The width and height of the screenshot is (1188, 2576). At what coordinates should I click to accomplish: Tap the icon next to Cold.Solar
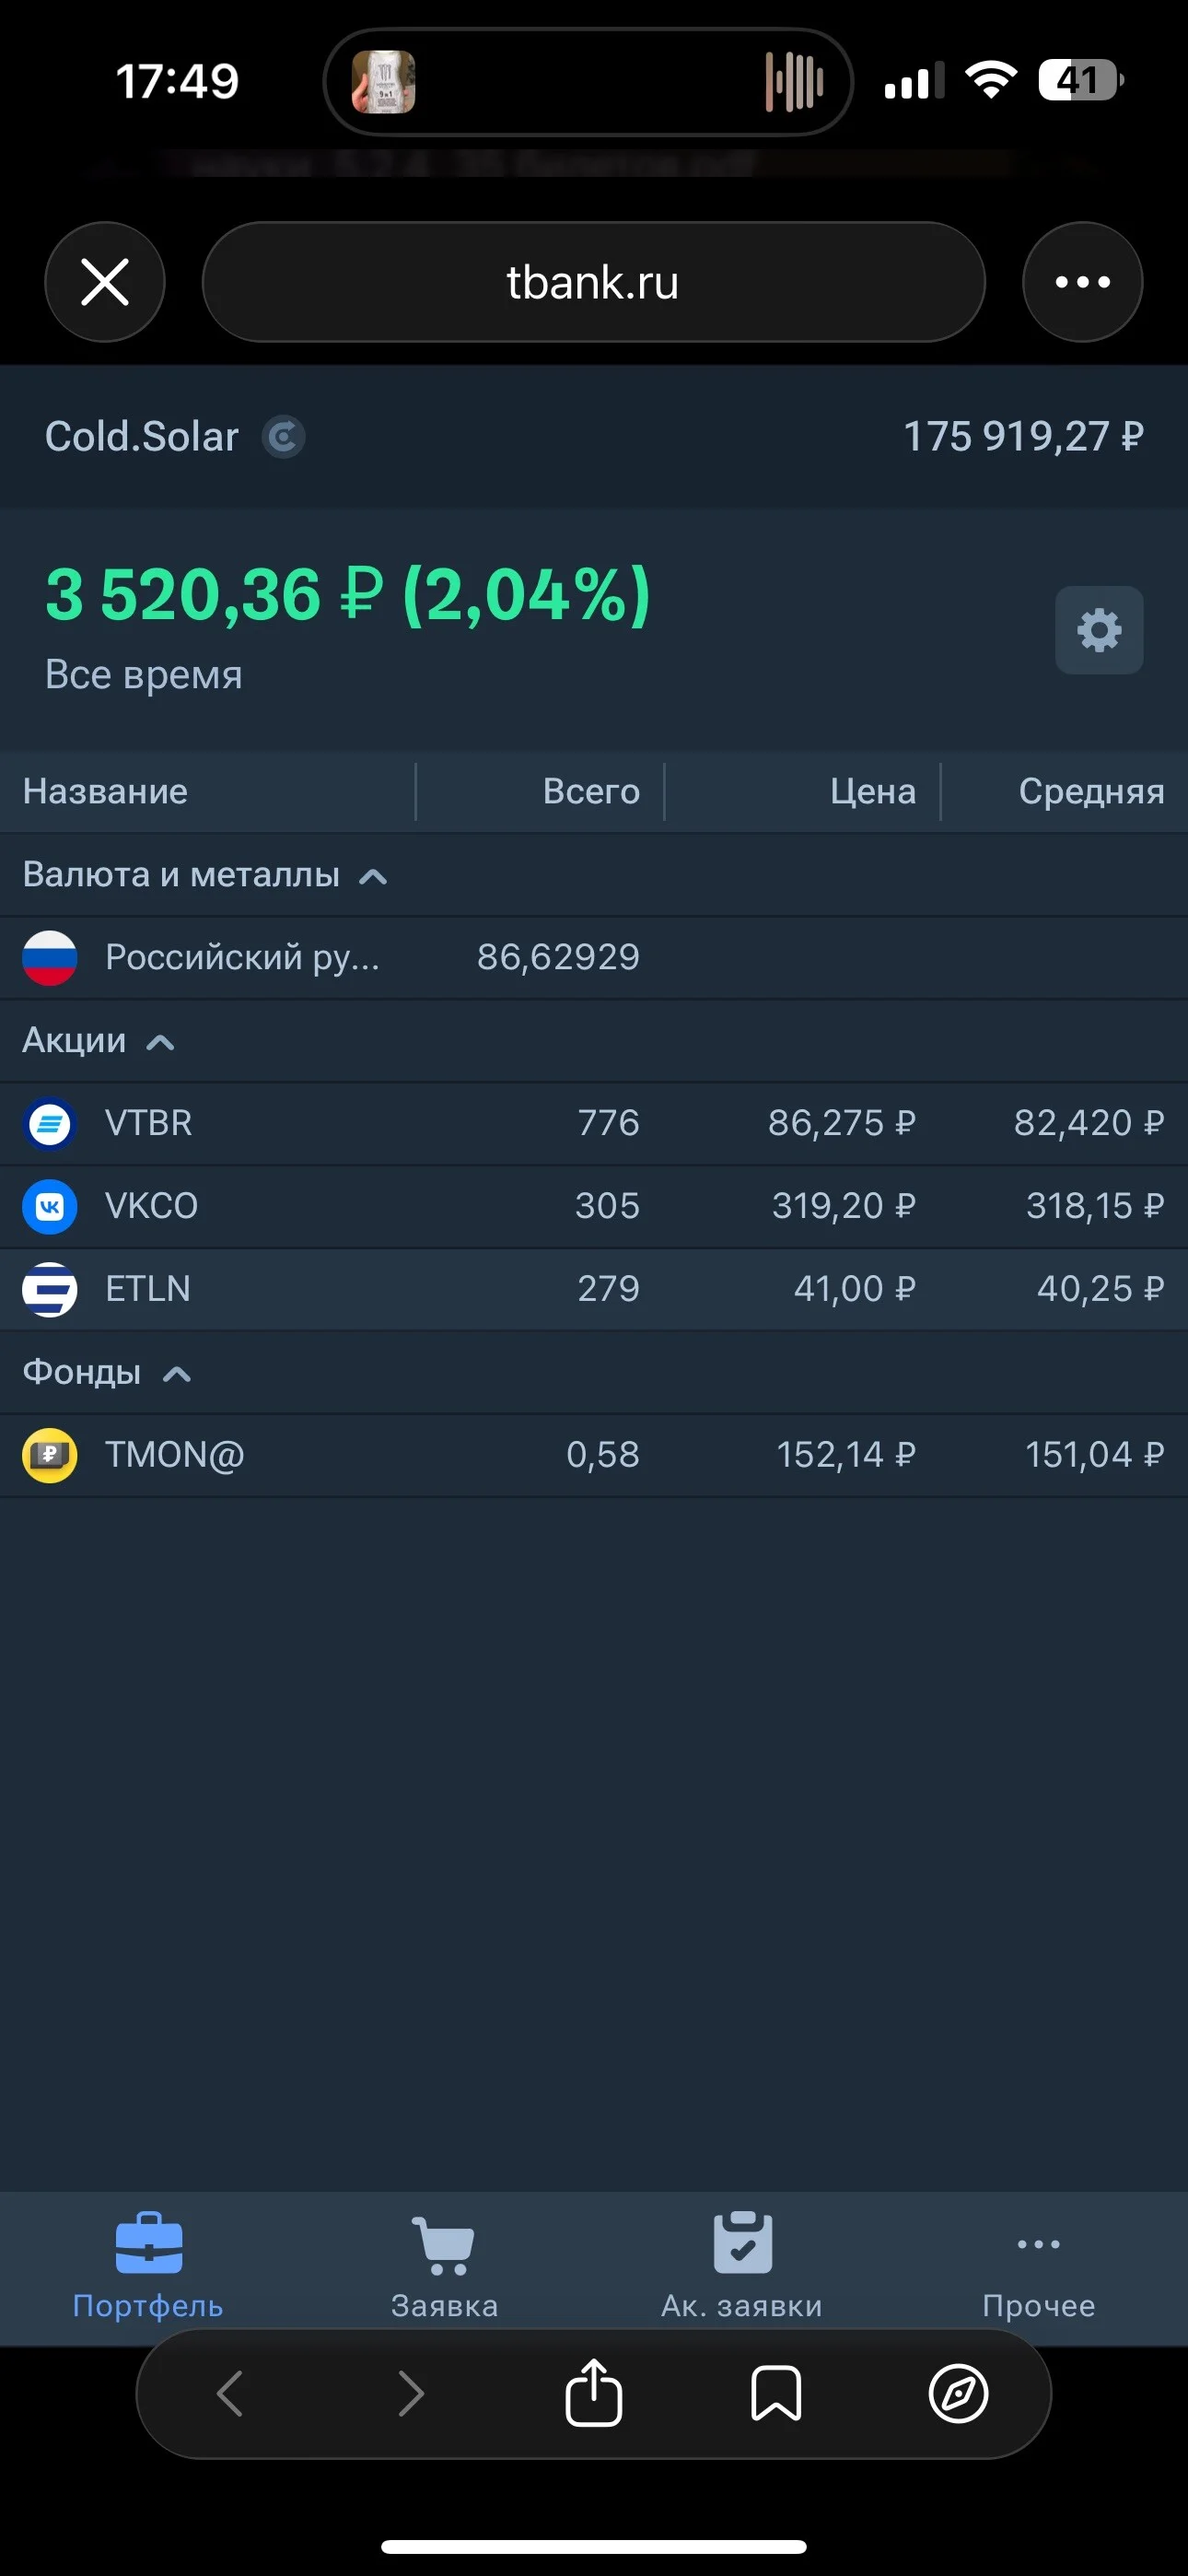283,437
